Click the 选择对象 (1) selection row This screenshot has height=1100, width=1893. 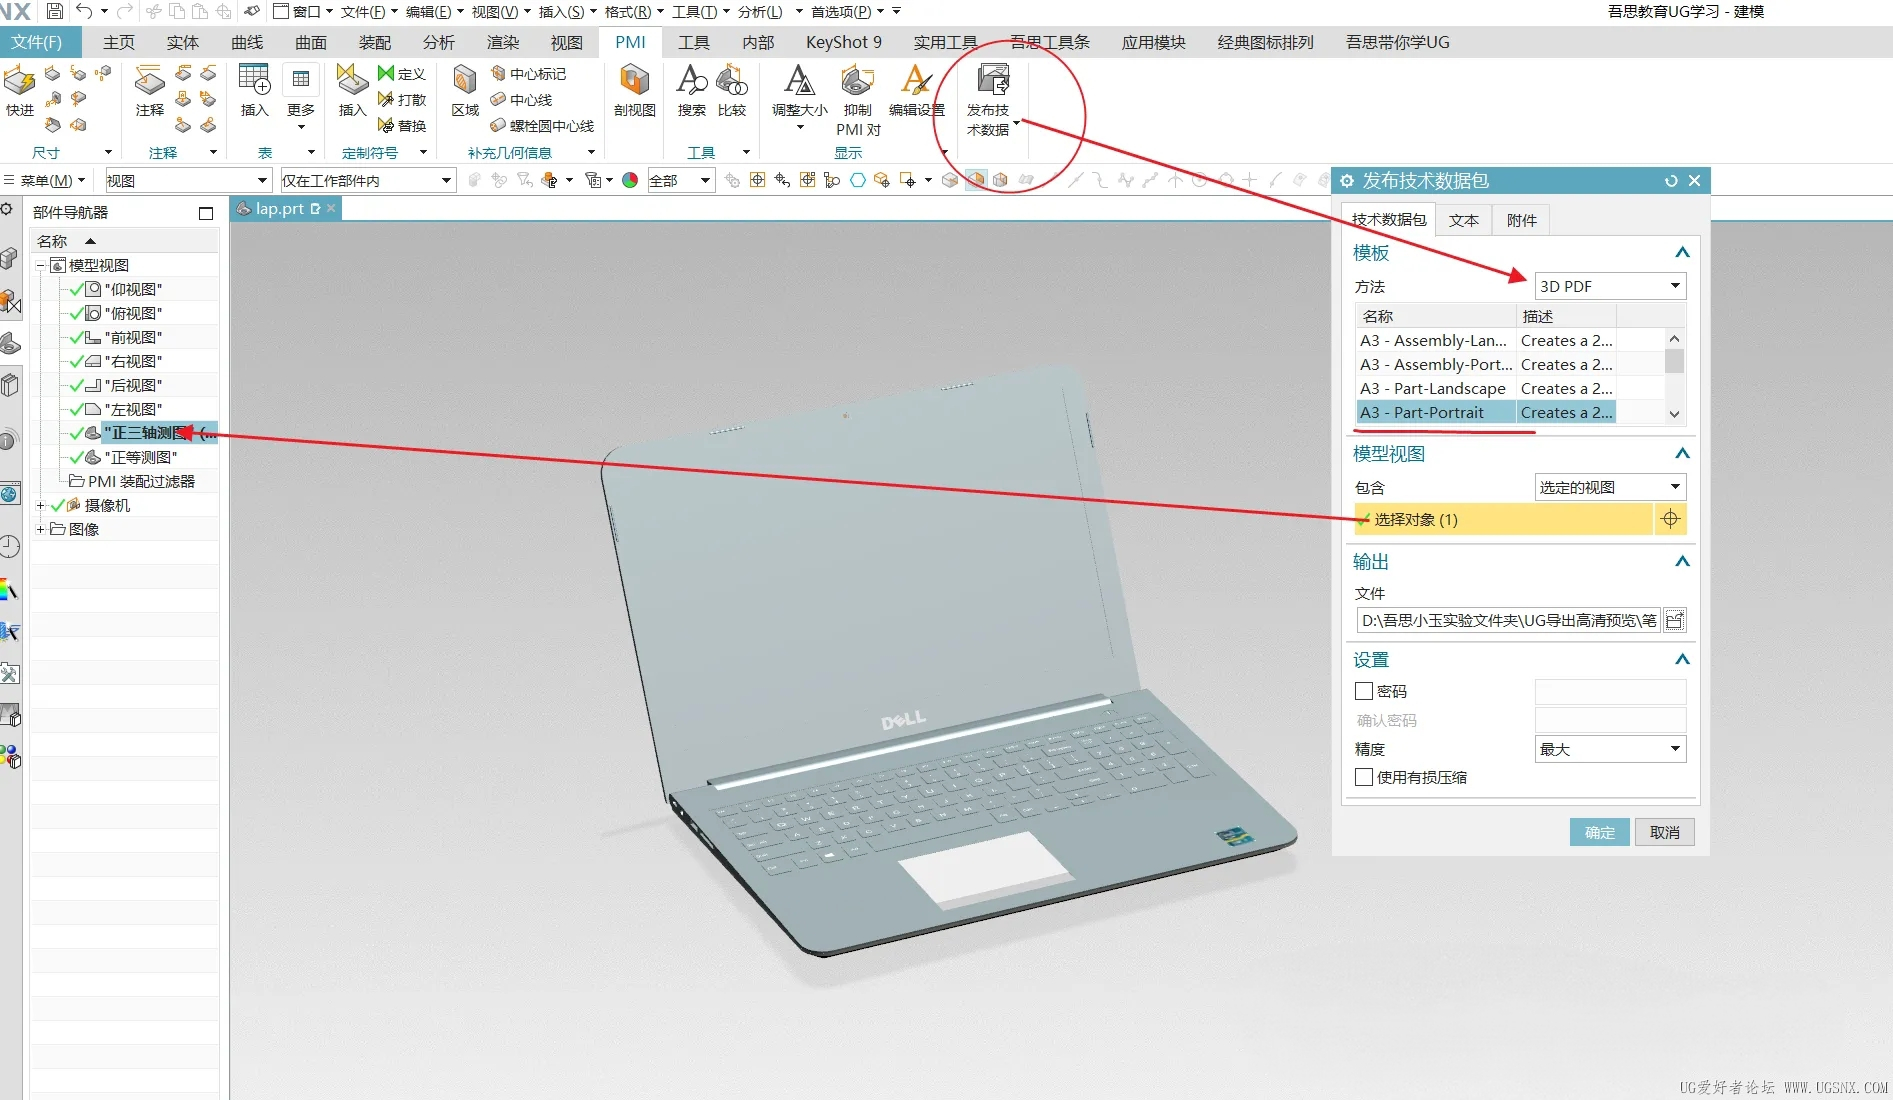click(1504, 519)
